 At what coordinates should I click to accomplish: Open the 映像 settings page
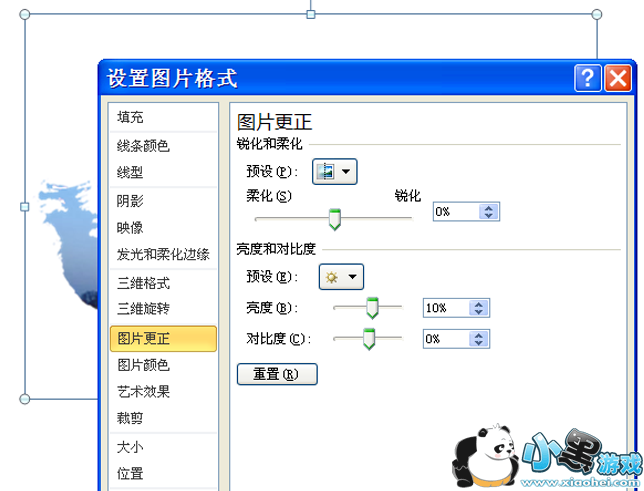pyautogui.click(x=163, y=227)
